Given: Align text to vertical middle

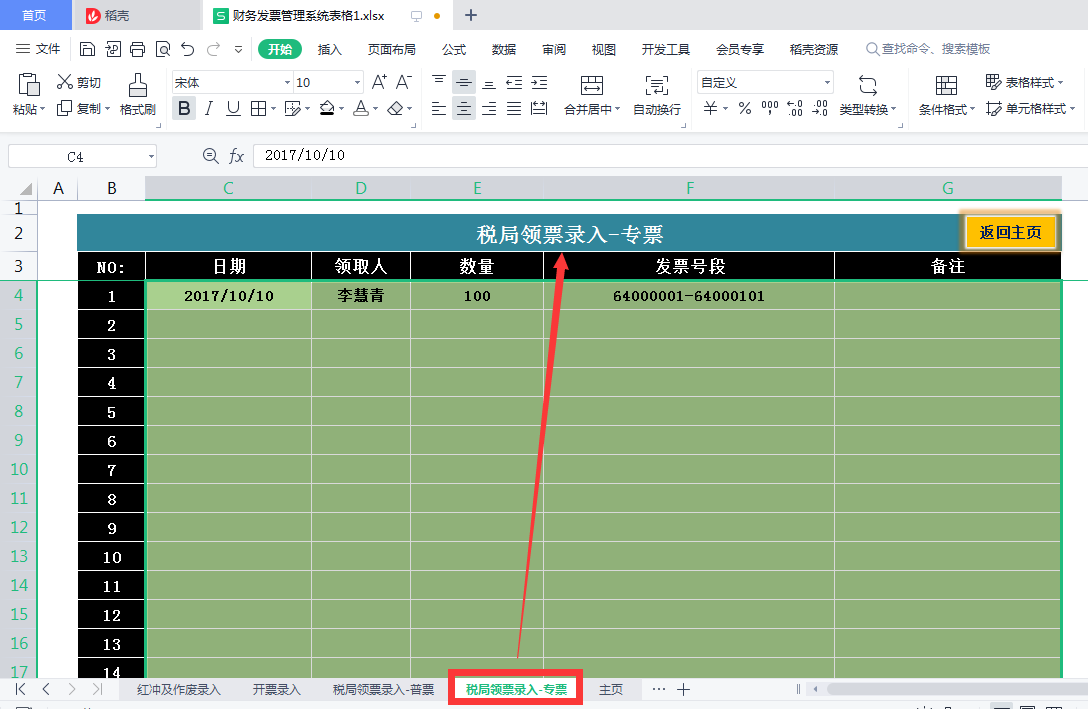Looking at the screenshot, I should 464,83.
